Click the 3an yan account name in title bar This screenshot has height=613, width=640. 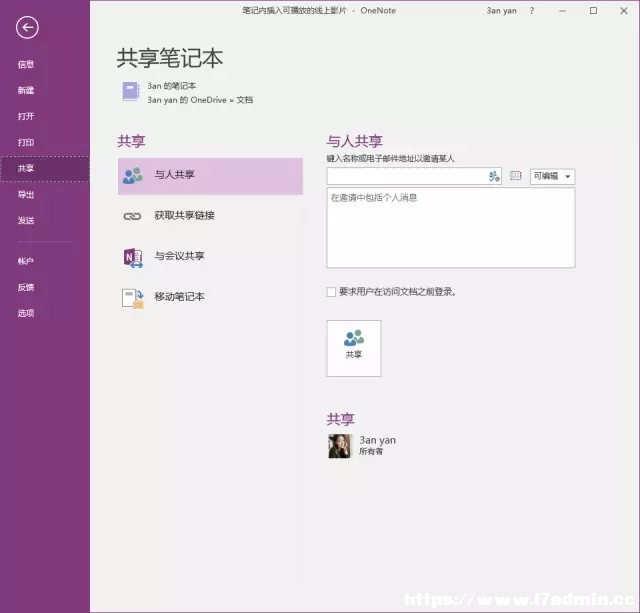click(x=501, y=11)
